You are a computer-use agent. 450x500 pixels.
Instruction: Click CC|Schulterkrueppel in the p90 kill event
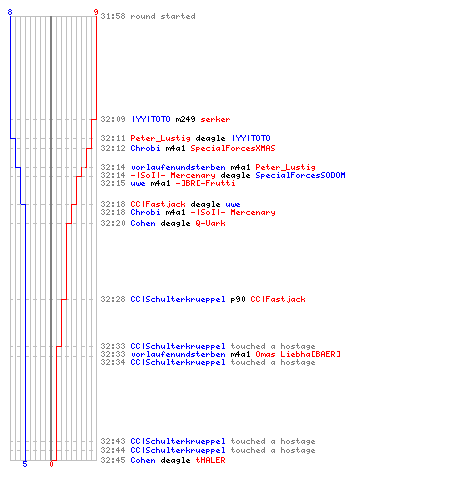click(178, 299)
